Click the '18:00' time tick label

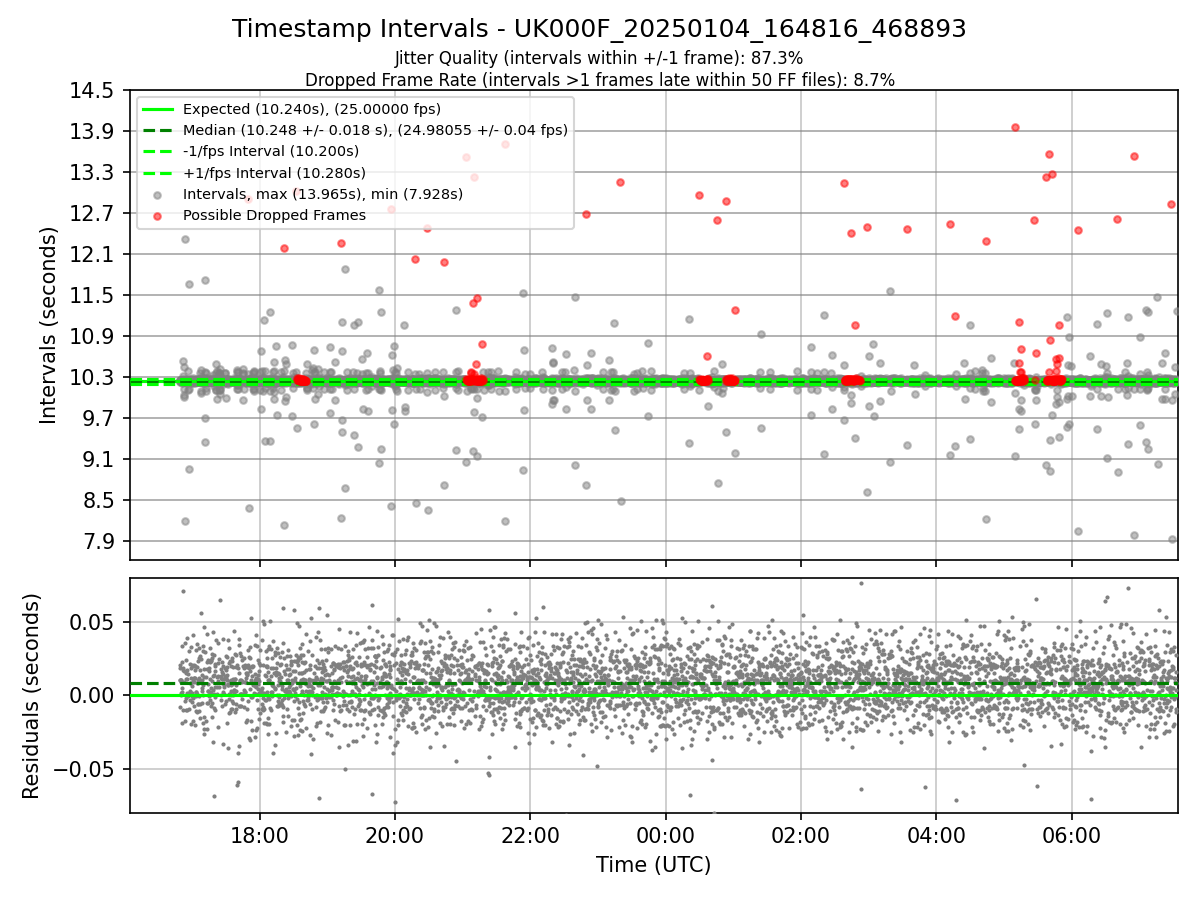(260, 834)
